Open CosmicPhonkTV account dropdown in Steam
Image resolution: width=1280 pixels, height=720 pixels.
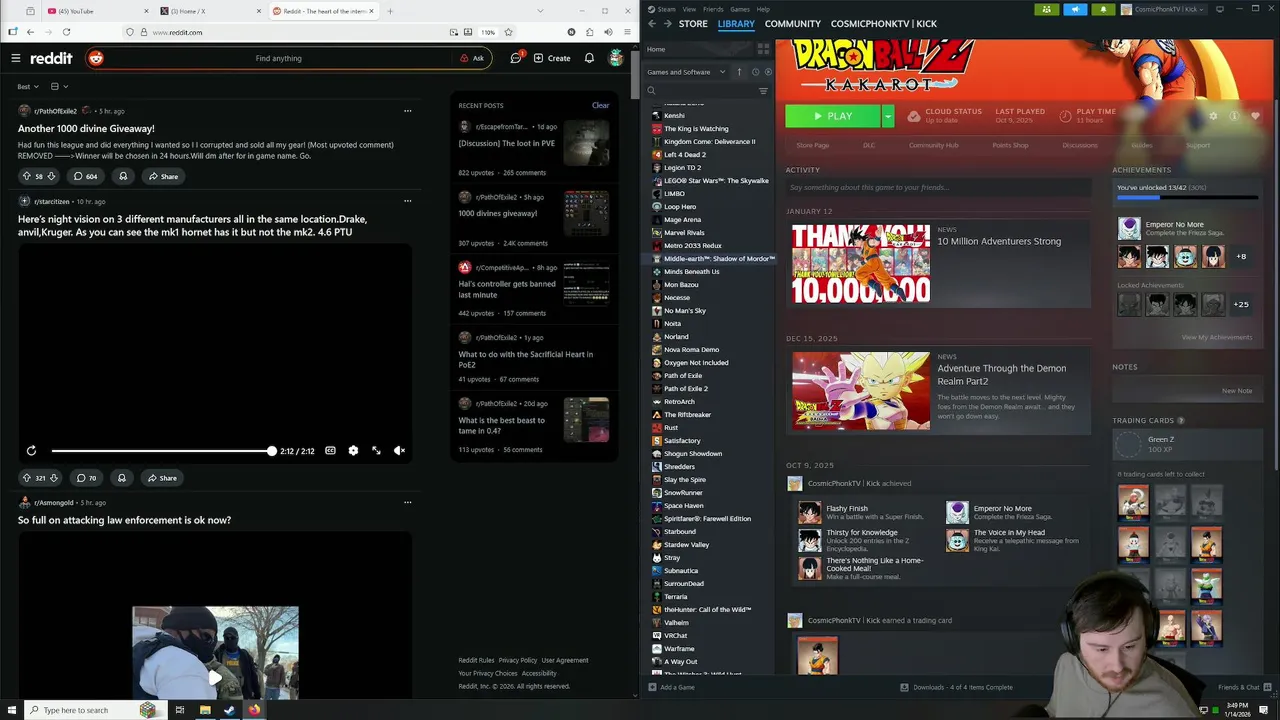1164,9
